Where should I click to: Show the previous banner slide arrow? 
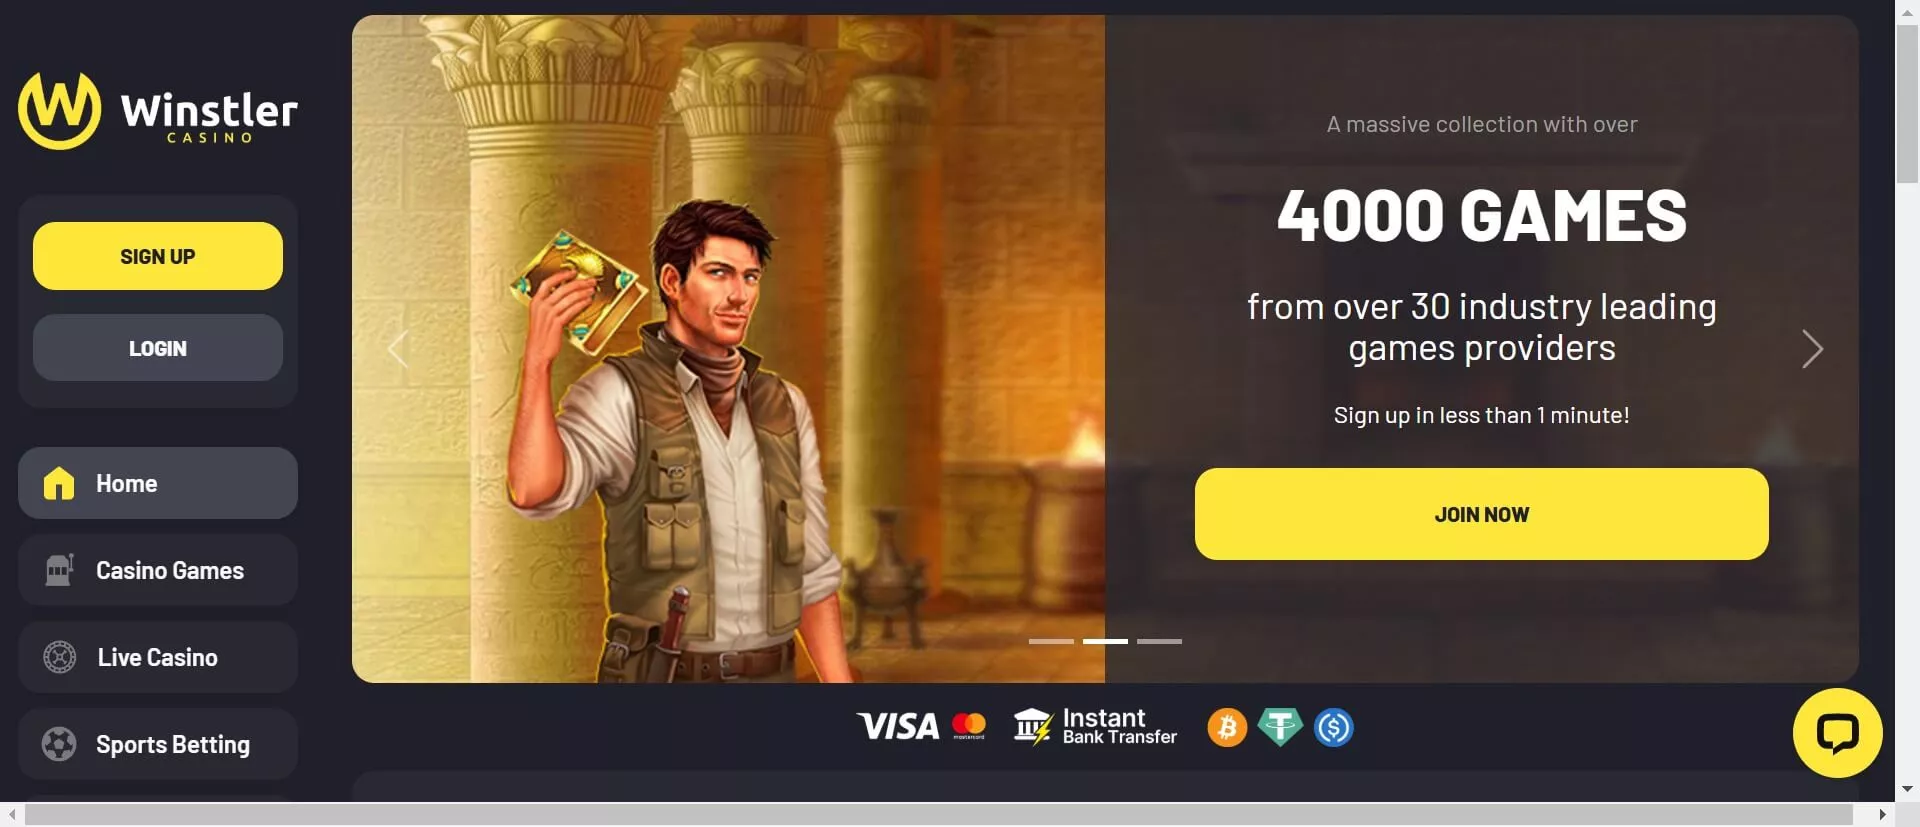[398, 349]
